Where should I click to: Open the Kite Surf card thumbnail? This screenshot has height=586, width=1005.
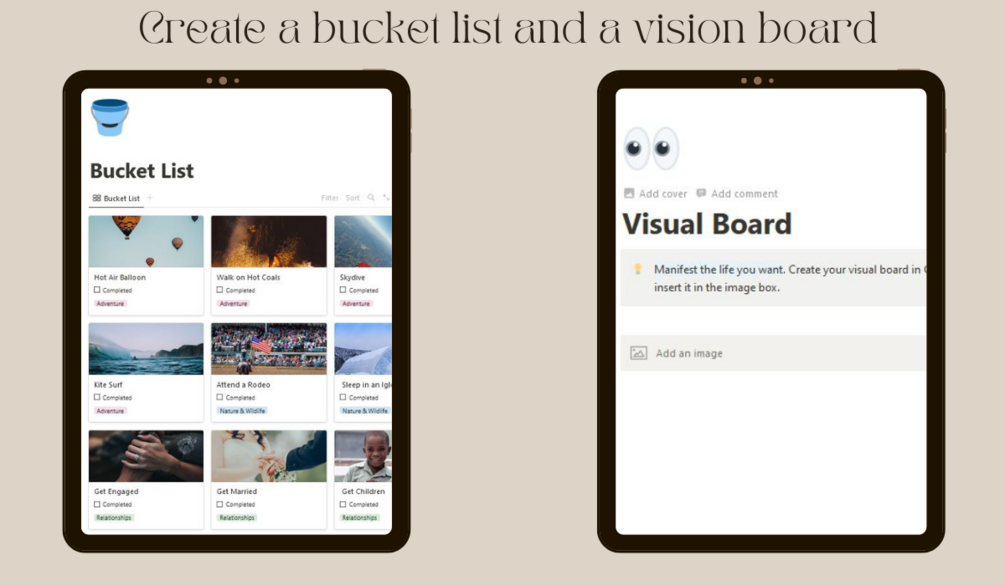click(146, 349)
